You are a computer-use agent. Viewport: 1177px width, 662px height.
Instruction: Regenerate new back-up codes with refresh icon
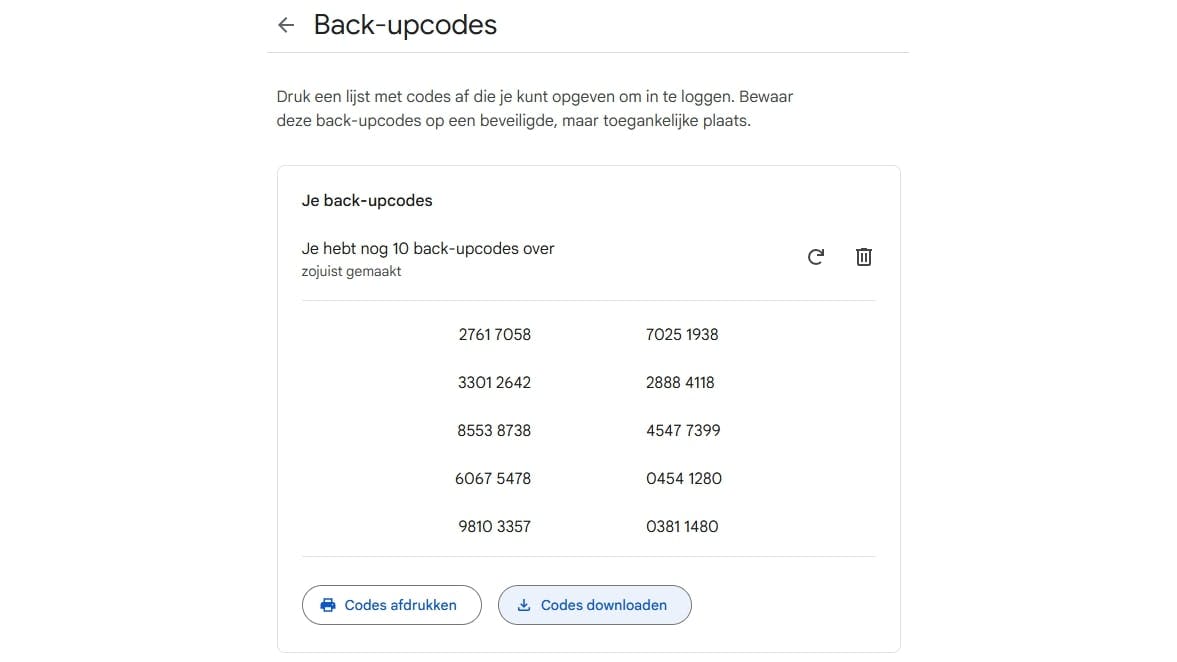(x=816, y=257)
